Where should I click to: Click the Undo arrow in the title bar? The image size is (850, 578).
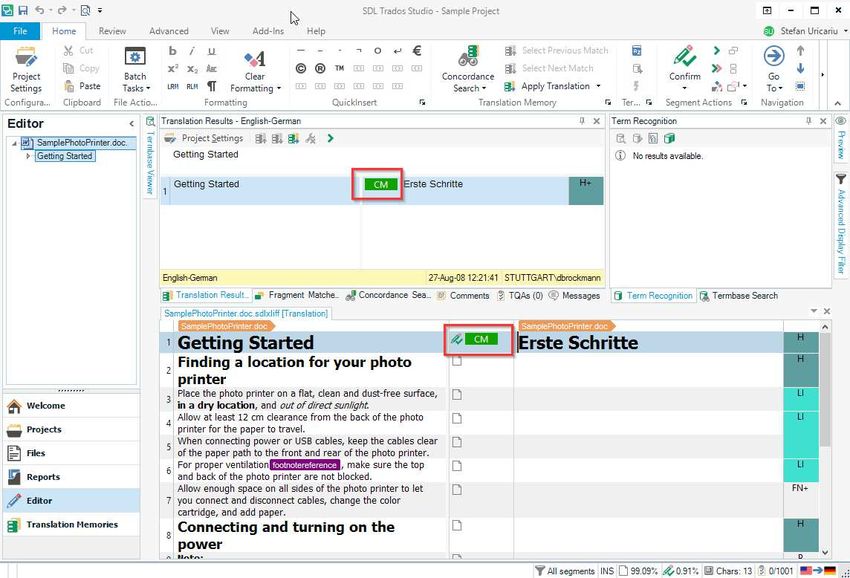pos(40,10)
